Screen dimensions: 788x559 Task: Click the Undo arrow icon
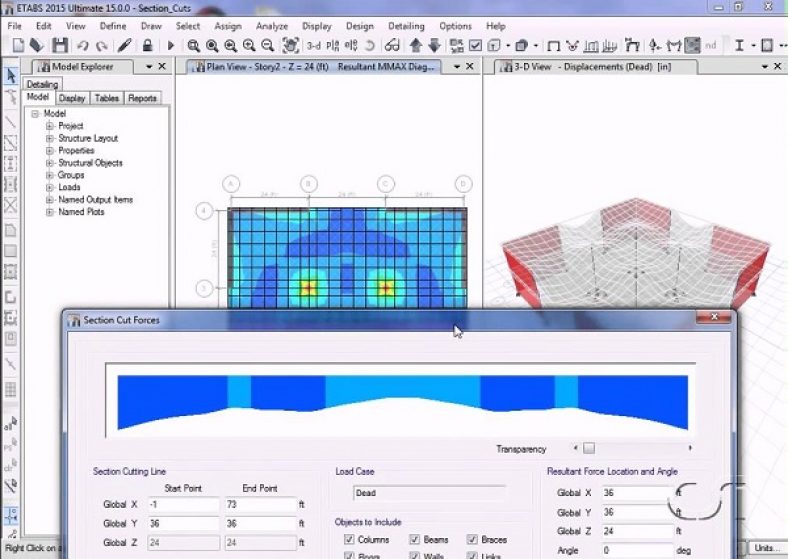[83, 46]
